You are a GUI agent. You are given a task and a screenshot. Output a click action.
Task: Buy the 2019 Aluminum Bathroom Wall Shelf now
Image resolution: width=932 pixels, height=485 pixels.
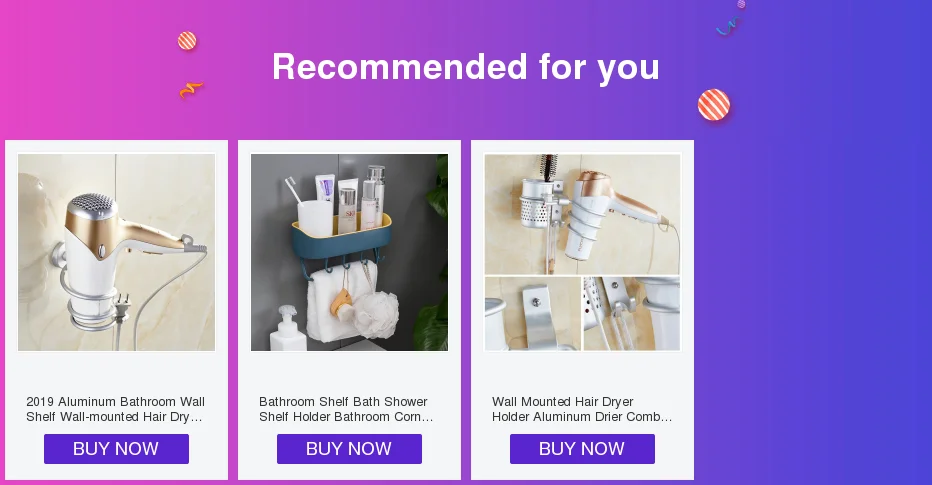coord(116,449)
